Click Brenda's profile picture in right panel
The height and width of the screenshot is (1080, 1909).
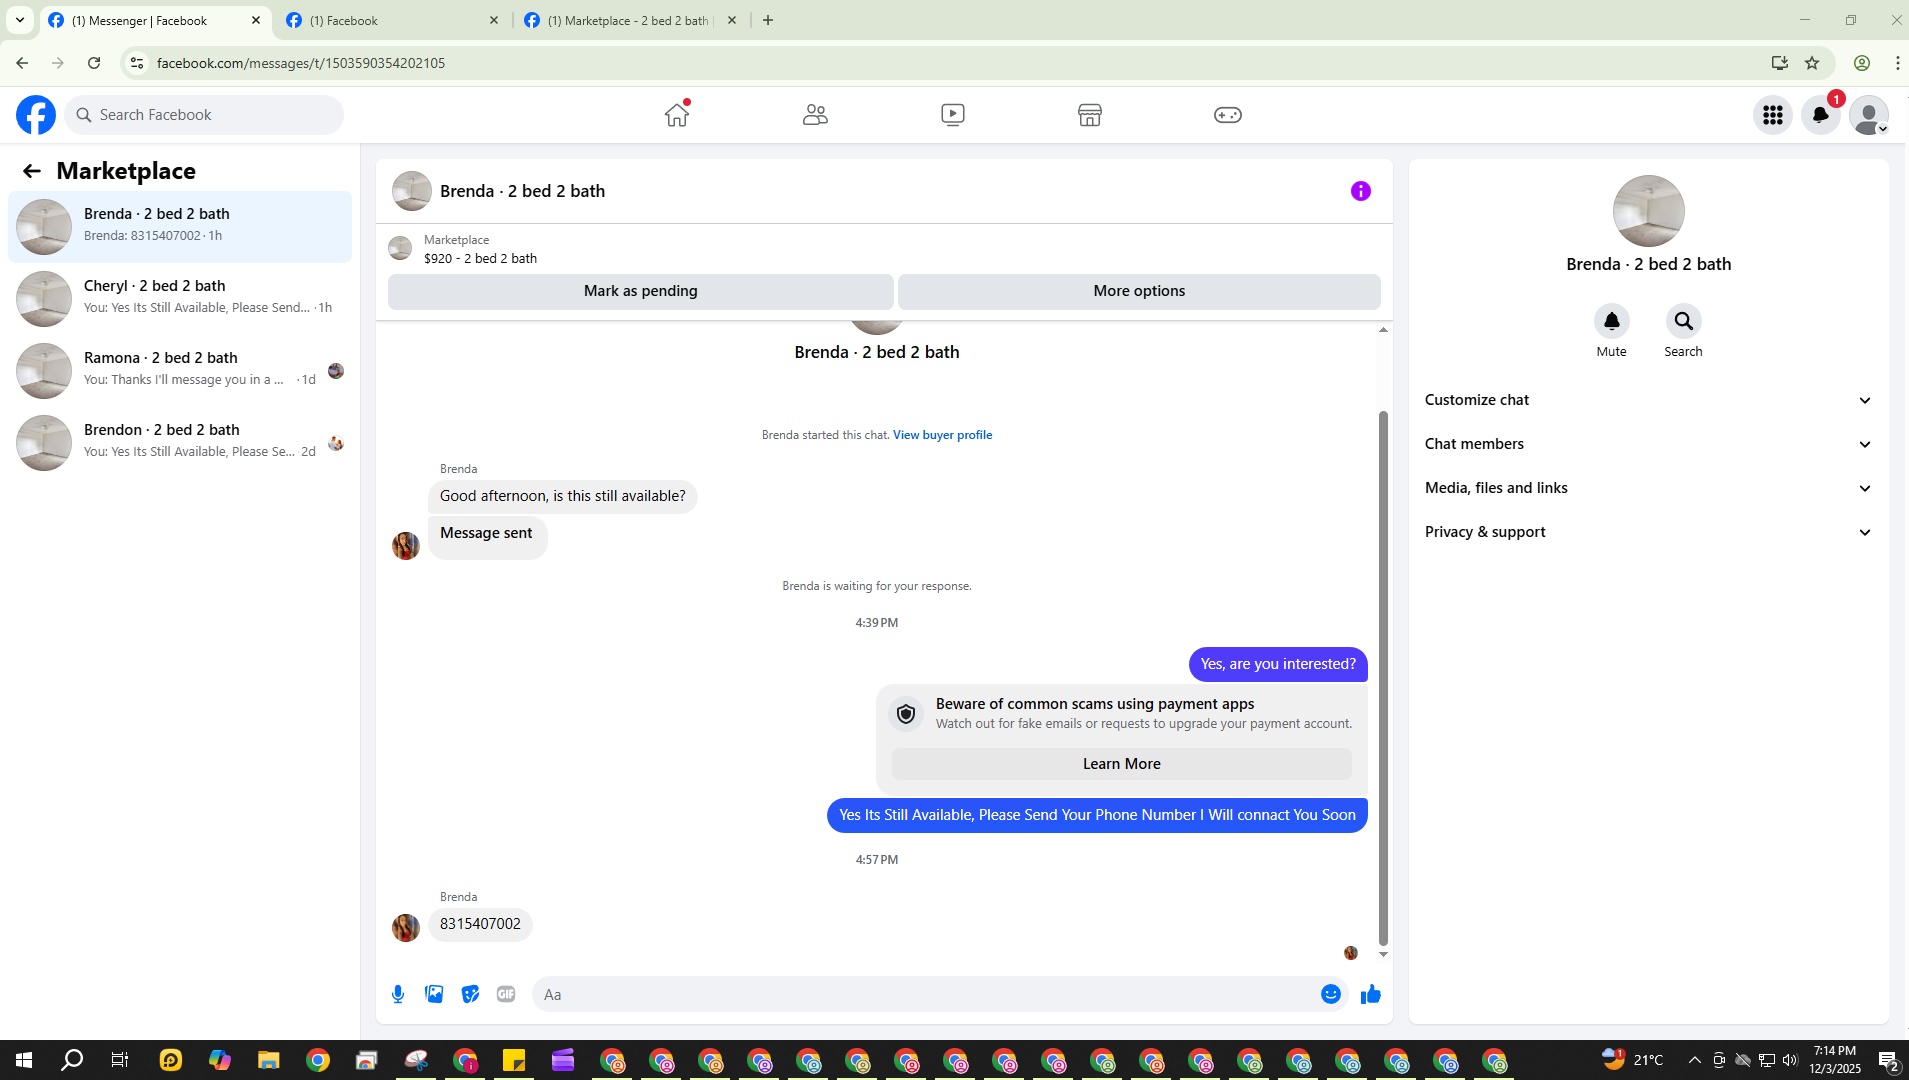(x=1648, y=211)
